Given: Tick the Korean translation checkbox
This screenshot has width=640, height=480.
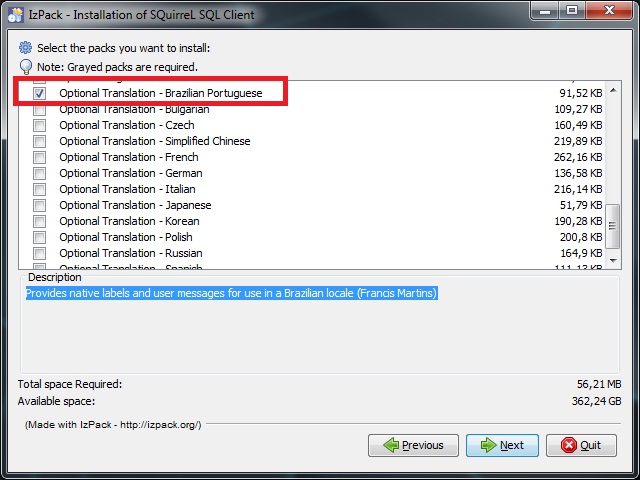Looking at the screenshot, I should point(40,221).
